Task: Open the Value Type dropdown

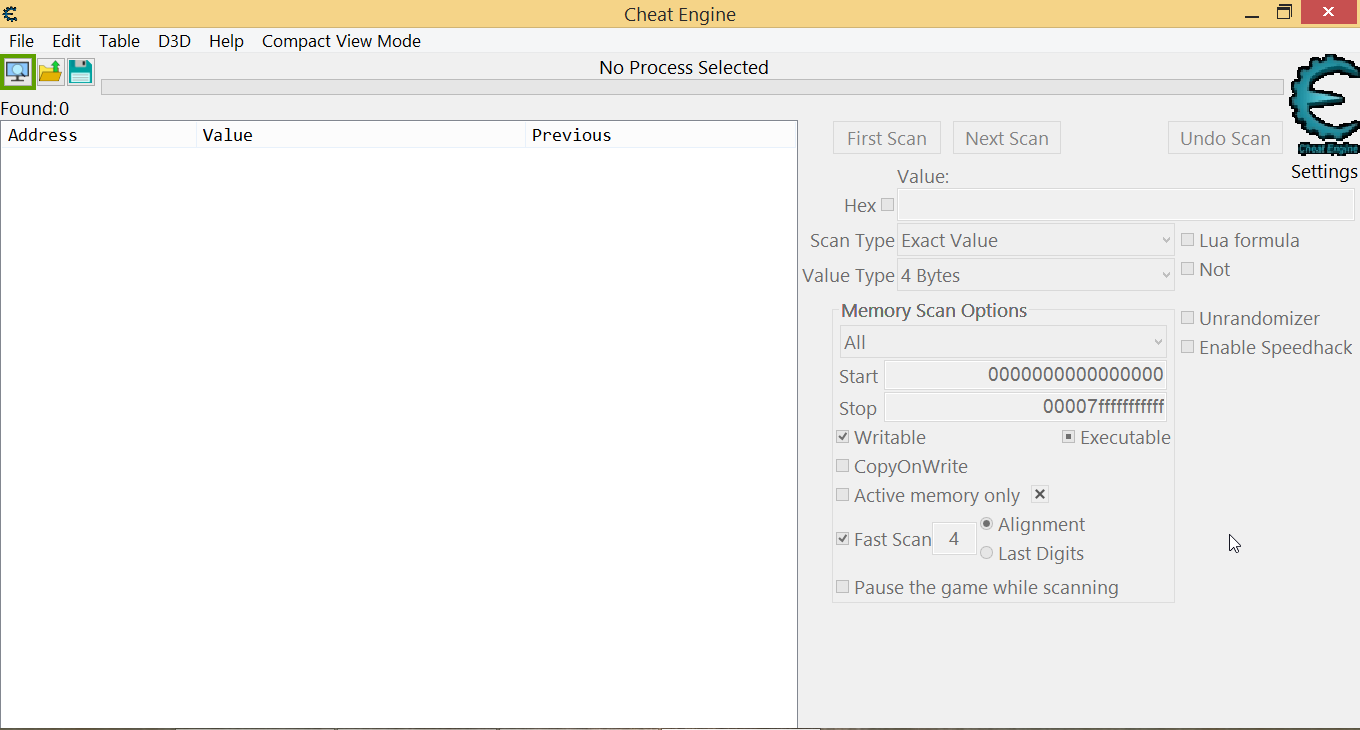Action: (x=1035, y=275)
